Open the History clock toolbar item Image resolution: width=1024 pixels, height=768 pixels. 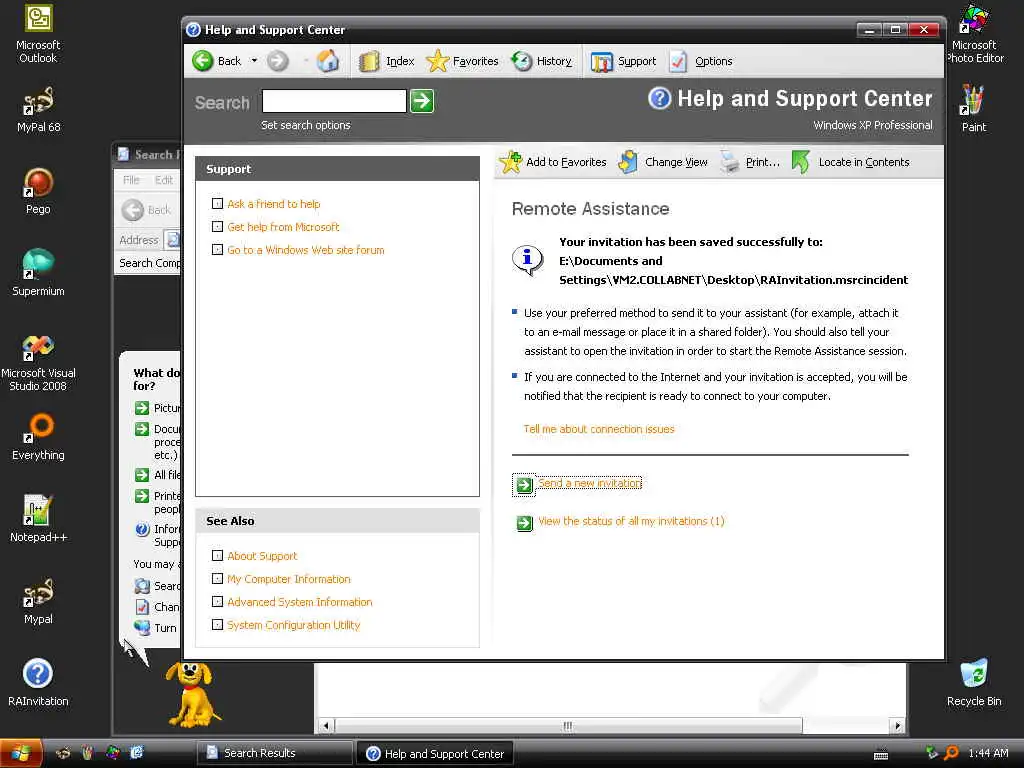click(541, 61)
